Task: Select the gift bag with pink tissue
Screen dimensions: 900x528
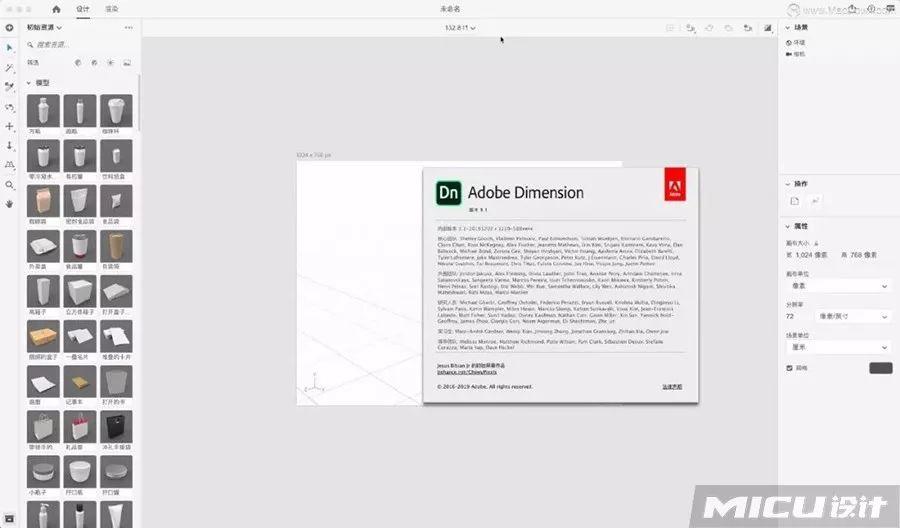Action: coord(80,426)
